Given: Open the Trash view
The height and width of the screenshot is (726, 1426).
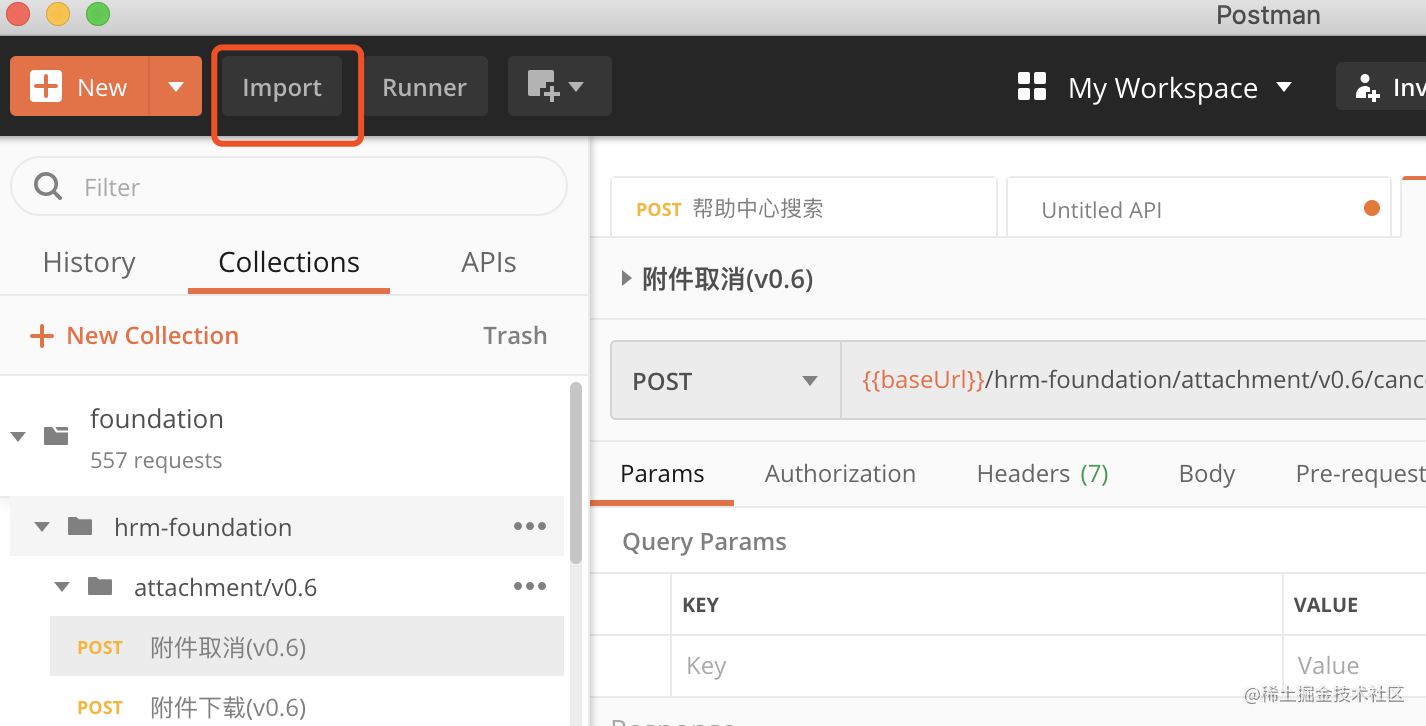Looking at the screenshot, I should (x=514, y=335).
